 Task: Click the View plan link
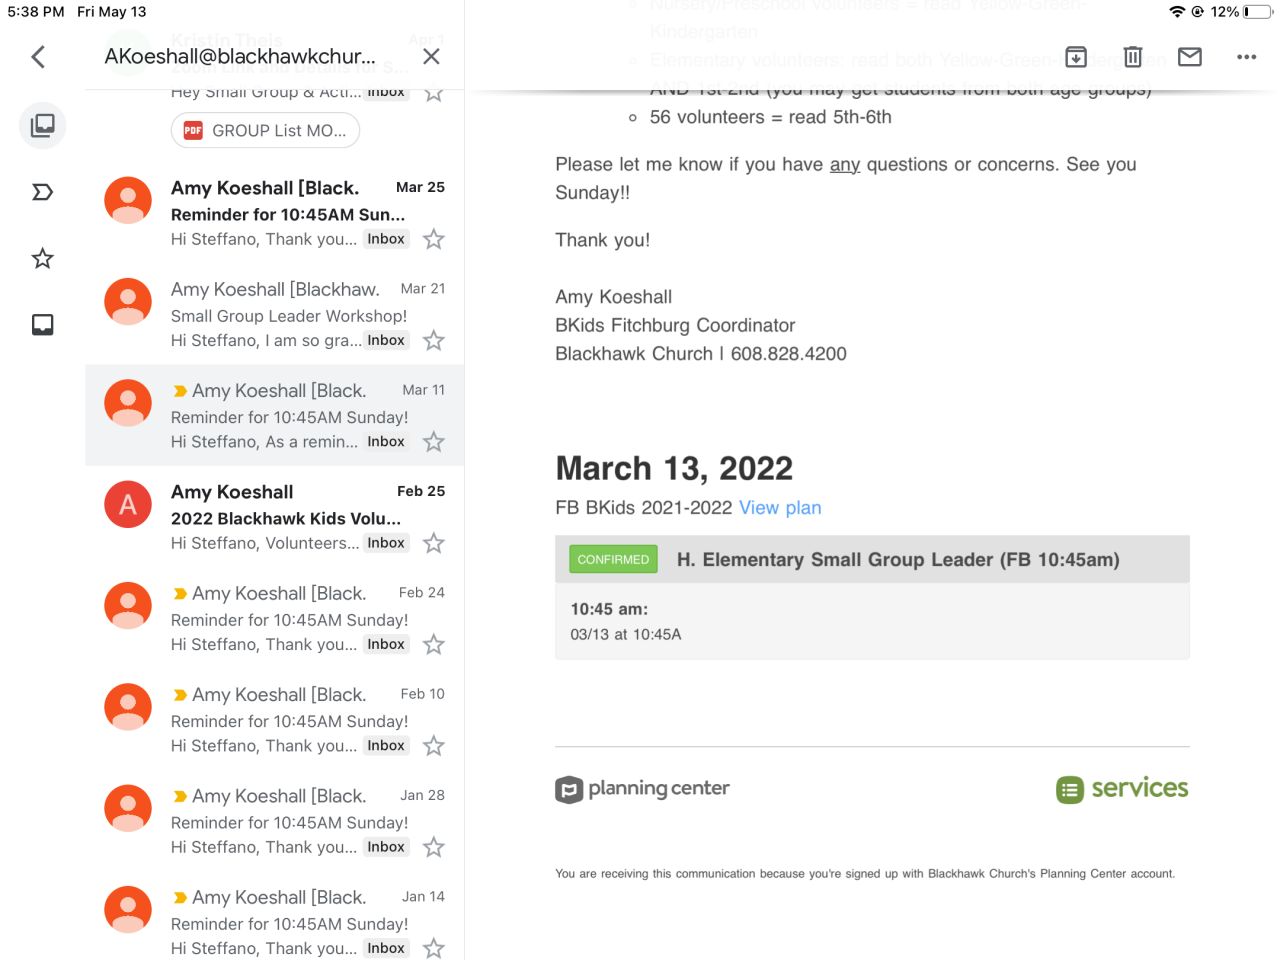point(780,508)
